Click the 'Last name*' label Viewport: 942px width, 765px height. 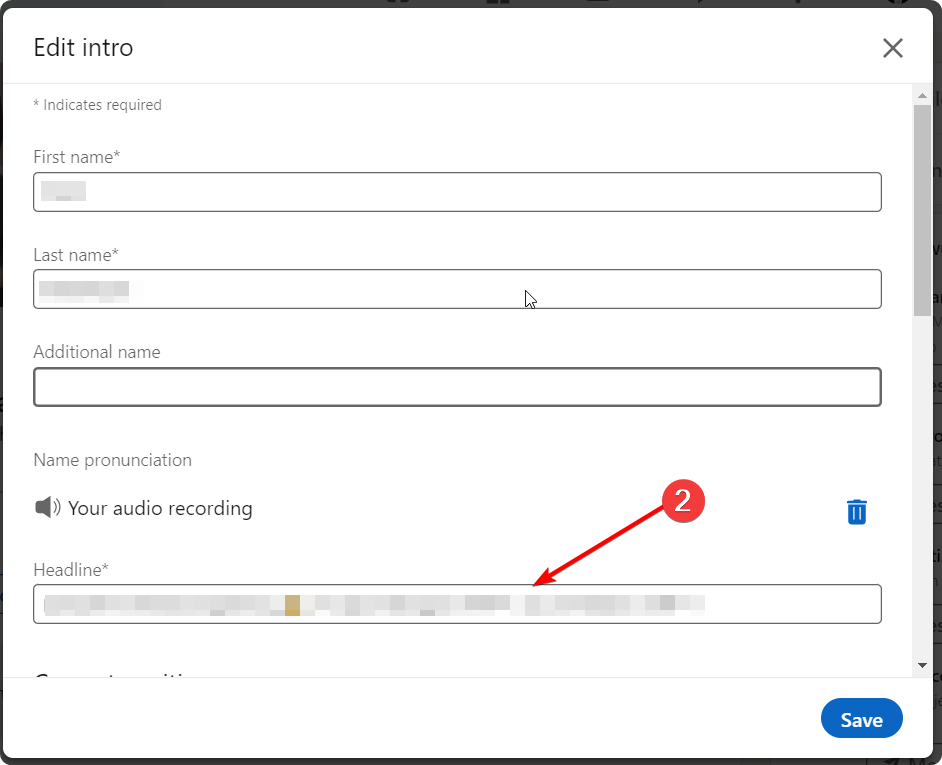pos(76,255)
